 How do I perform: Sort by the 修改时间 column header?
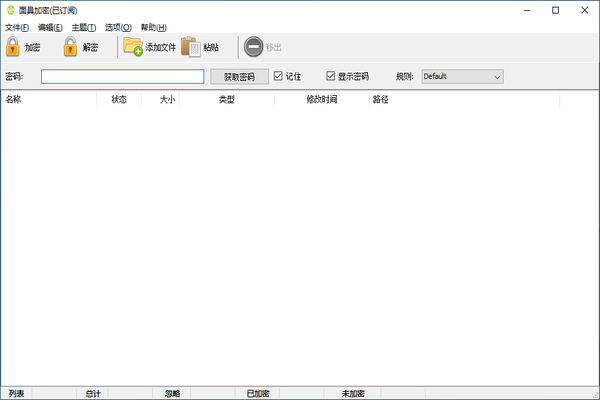coord(322,100)
